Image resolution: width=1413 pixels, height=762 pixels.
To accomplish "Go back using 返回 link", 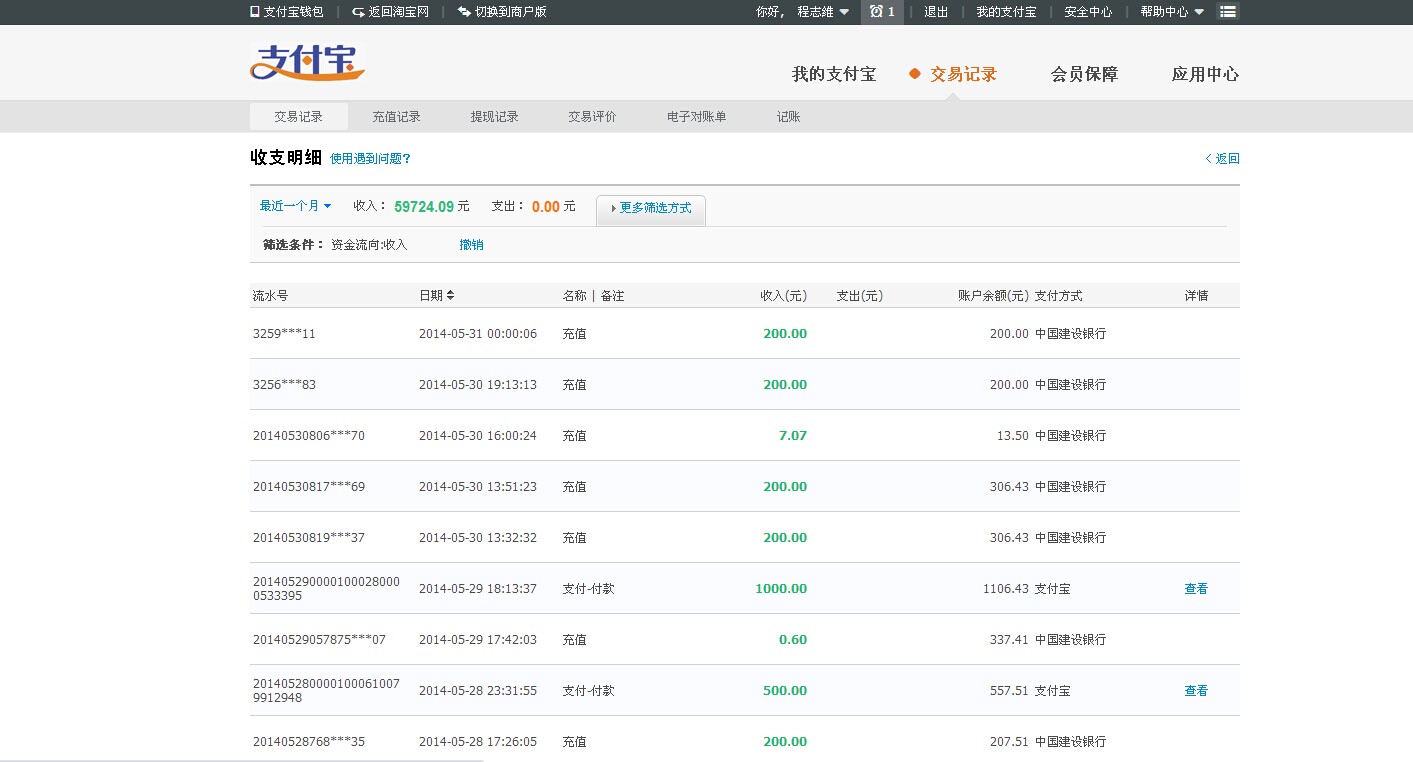I will 1222,158.
